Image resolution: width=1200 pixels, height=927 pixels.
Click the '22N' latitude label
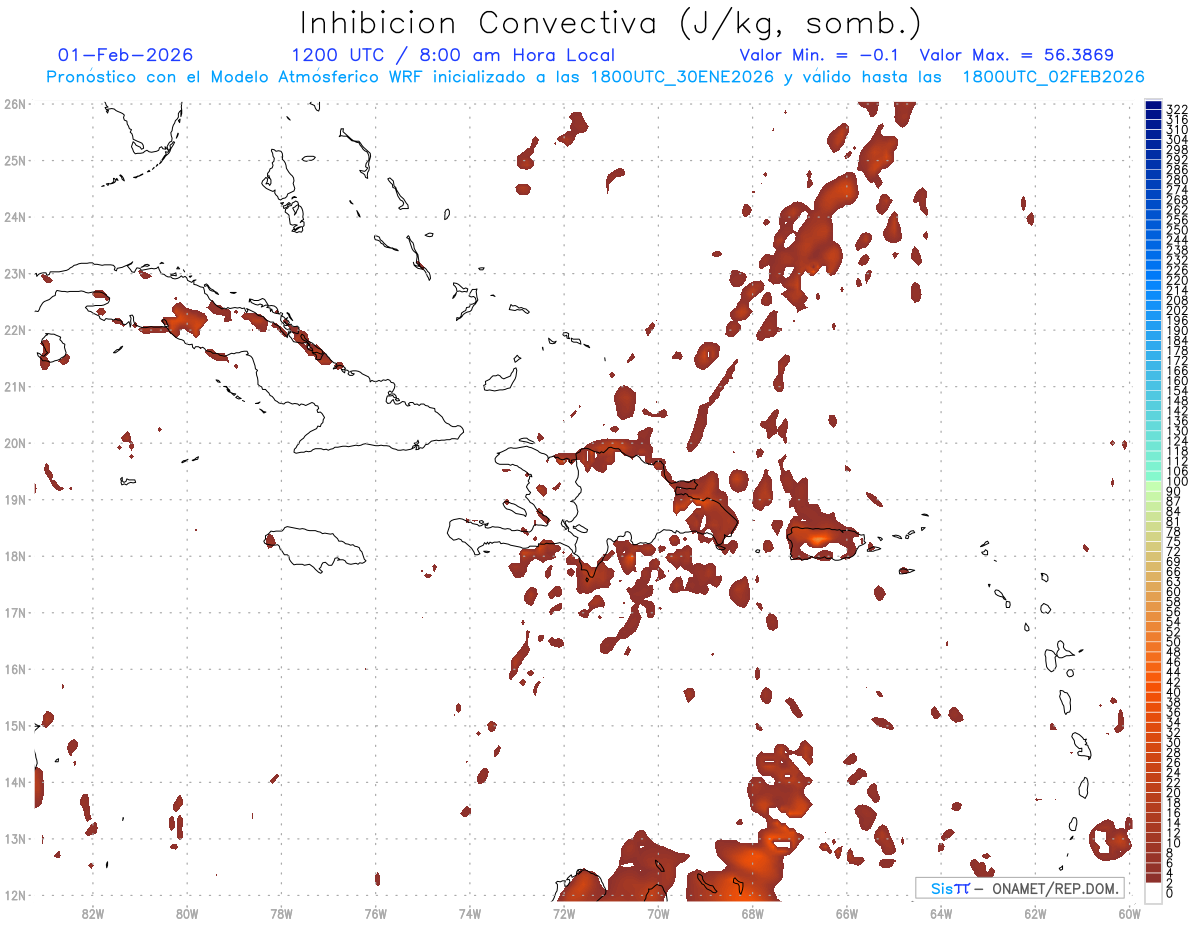(x=14, y=330)
